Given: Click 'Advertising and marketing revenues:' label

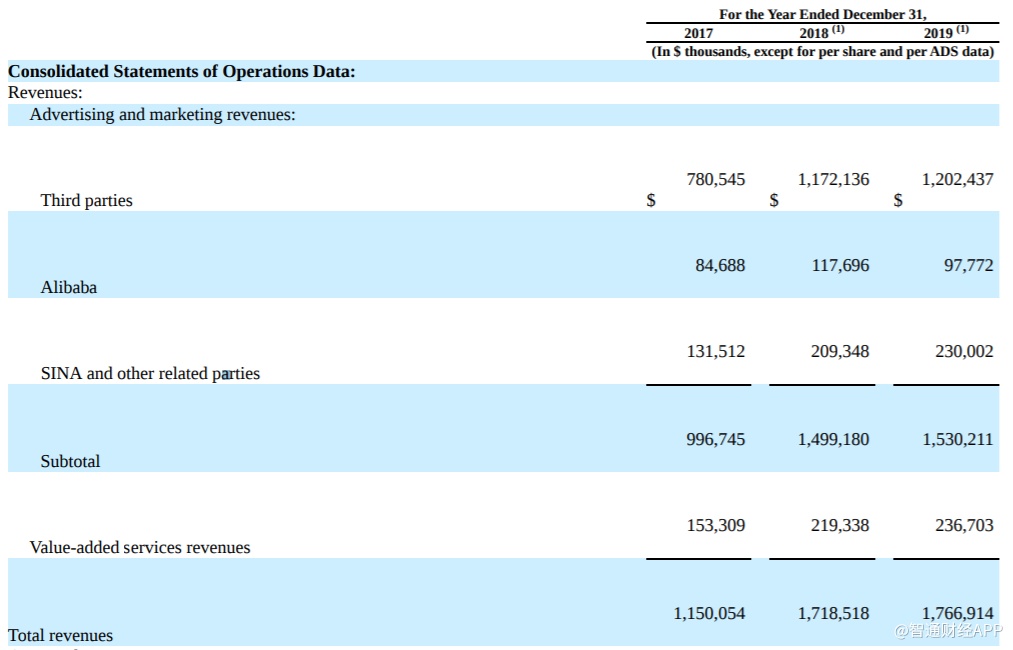Looking at the screenshot, I should click(162, 114).
